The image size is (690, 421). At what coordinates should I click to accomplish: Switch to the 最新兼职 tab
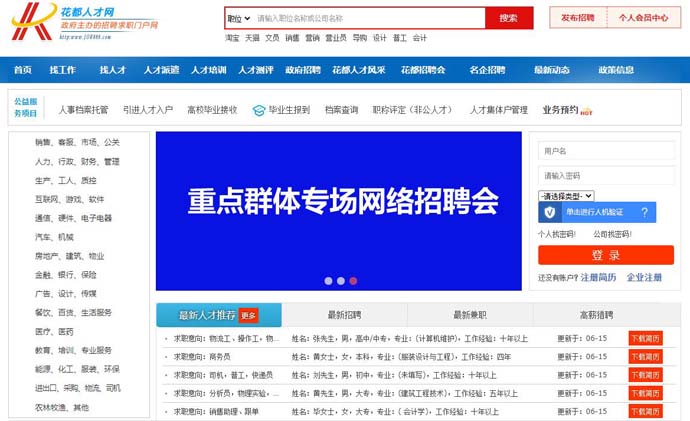[470, 315]
